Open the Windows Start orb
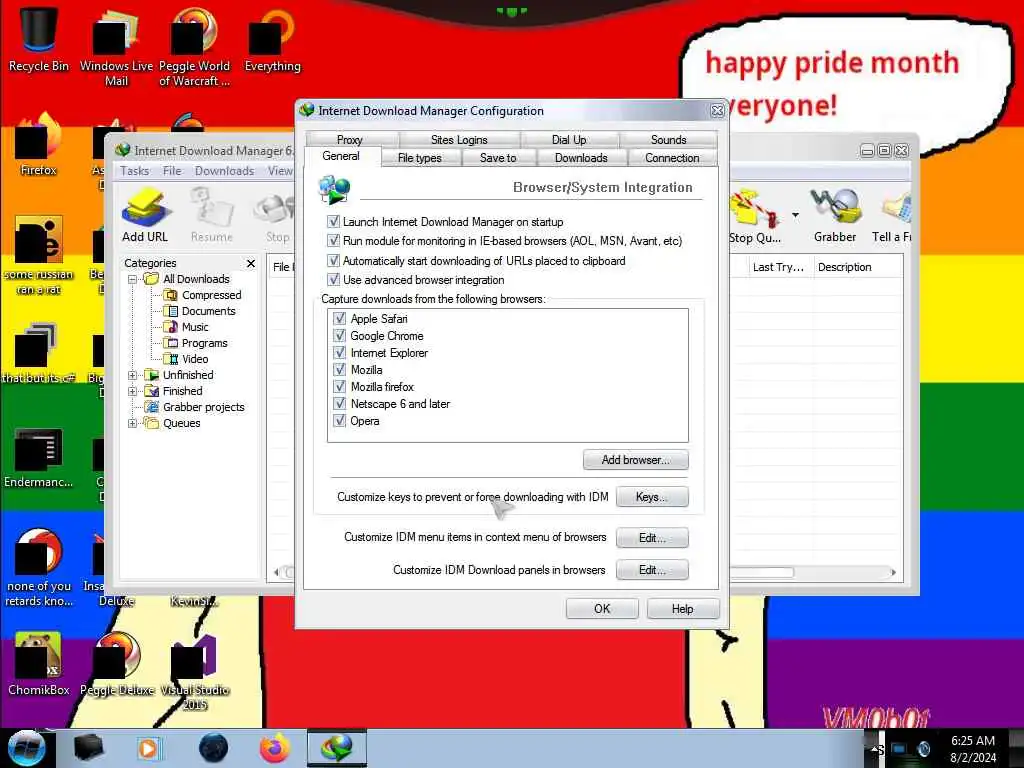The width and height of the screenshot is (1024, 768). pyautogui.click(x=26, y=748)
